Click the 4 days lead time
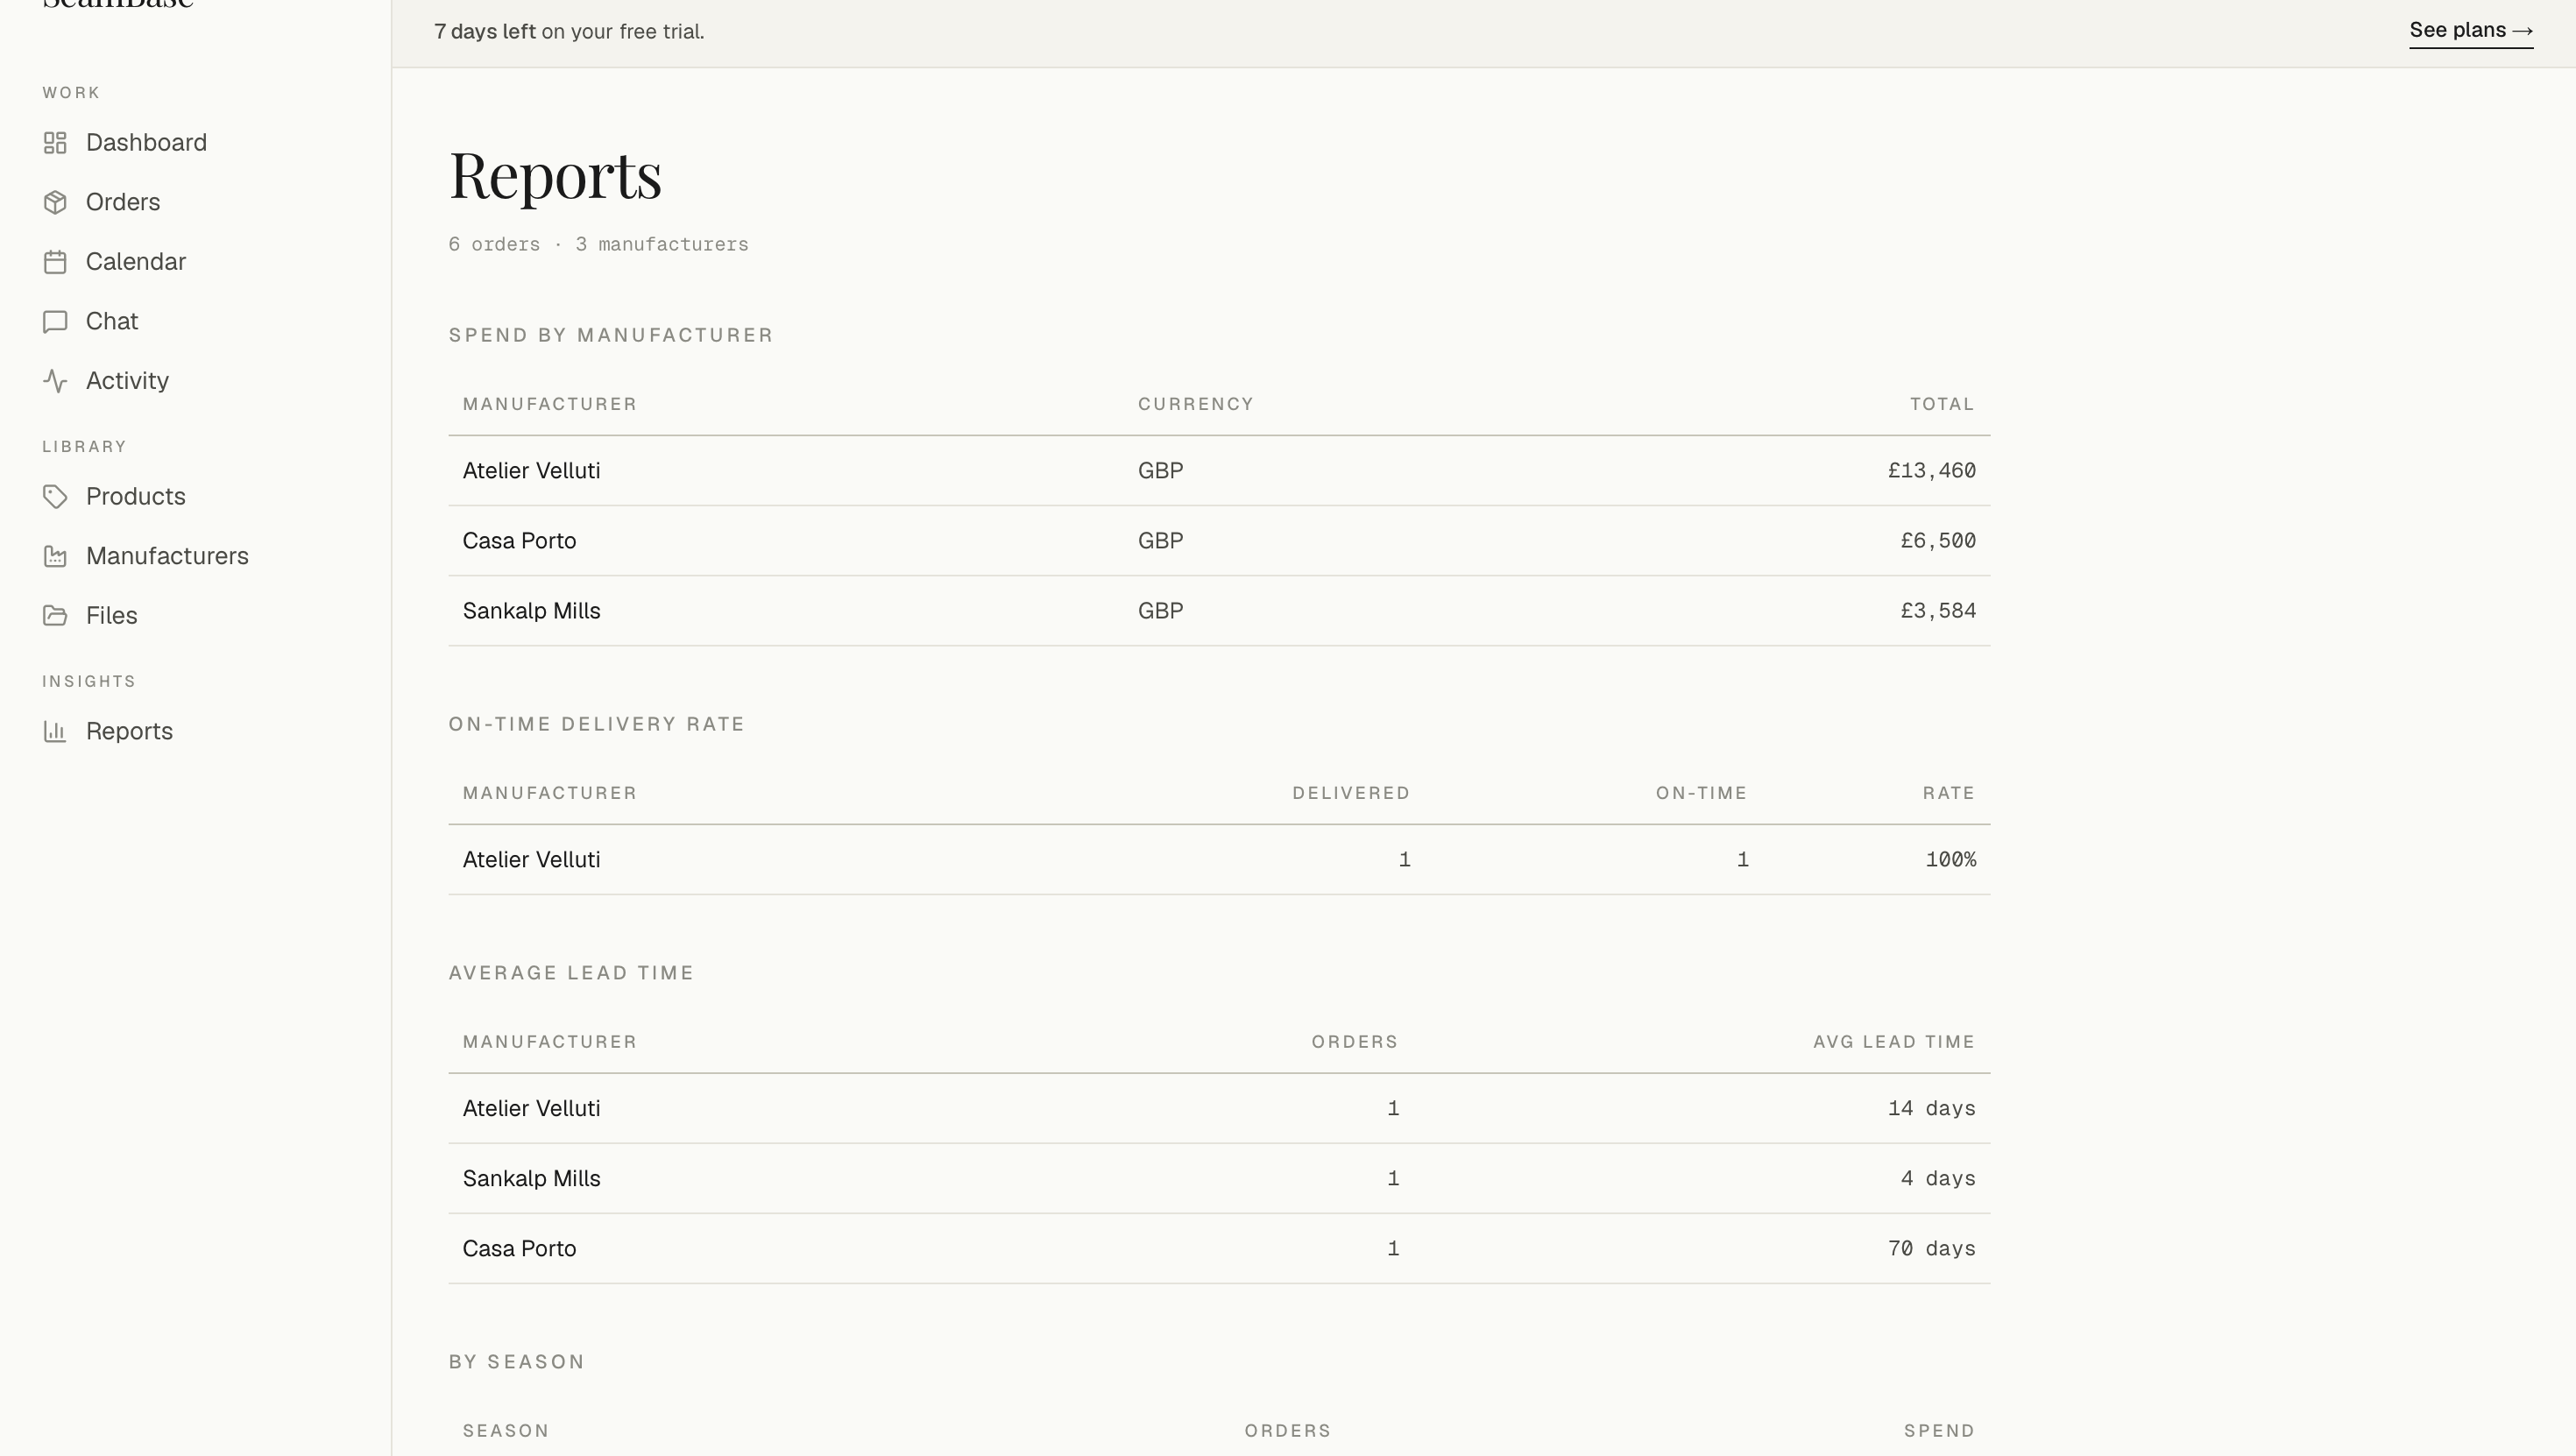 pyautogui.click(x=1938, y=1179)
